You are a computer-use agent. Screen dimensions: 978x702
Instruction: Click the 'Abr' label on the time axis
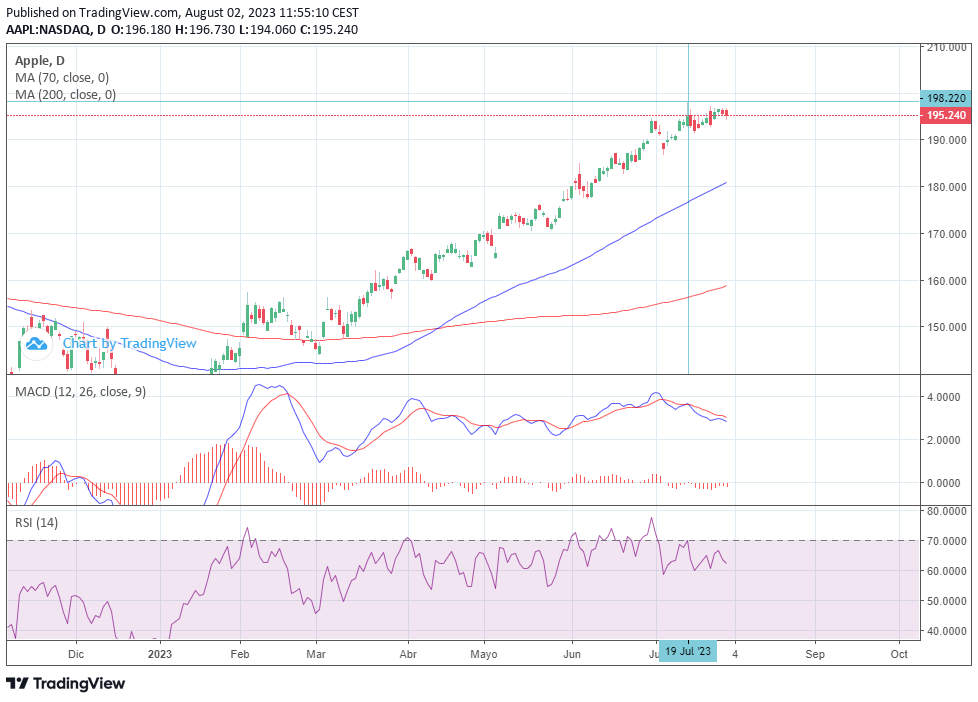click(408, 654)
